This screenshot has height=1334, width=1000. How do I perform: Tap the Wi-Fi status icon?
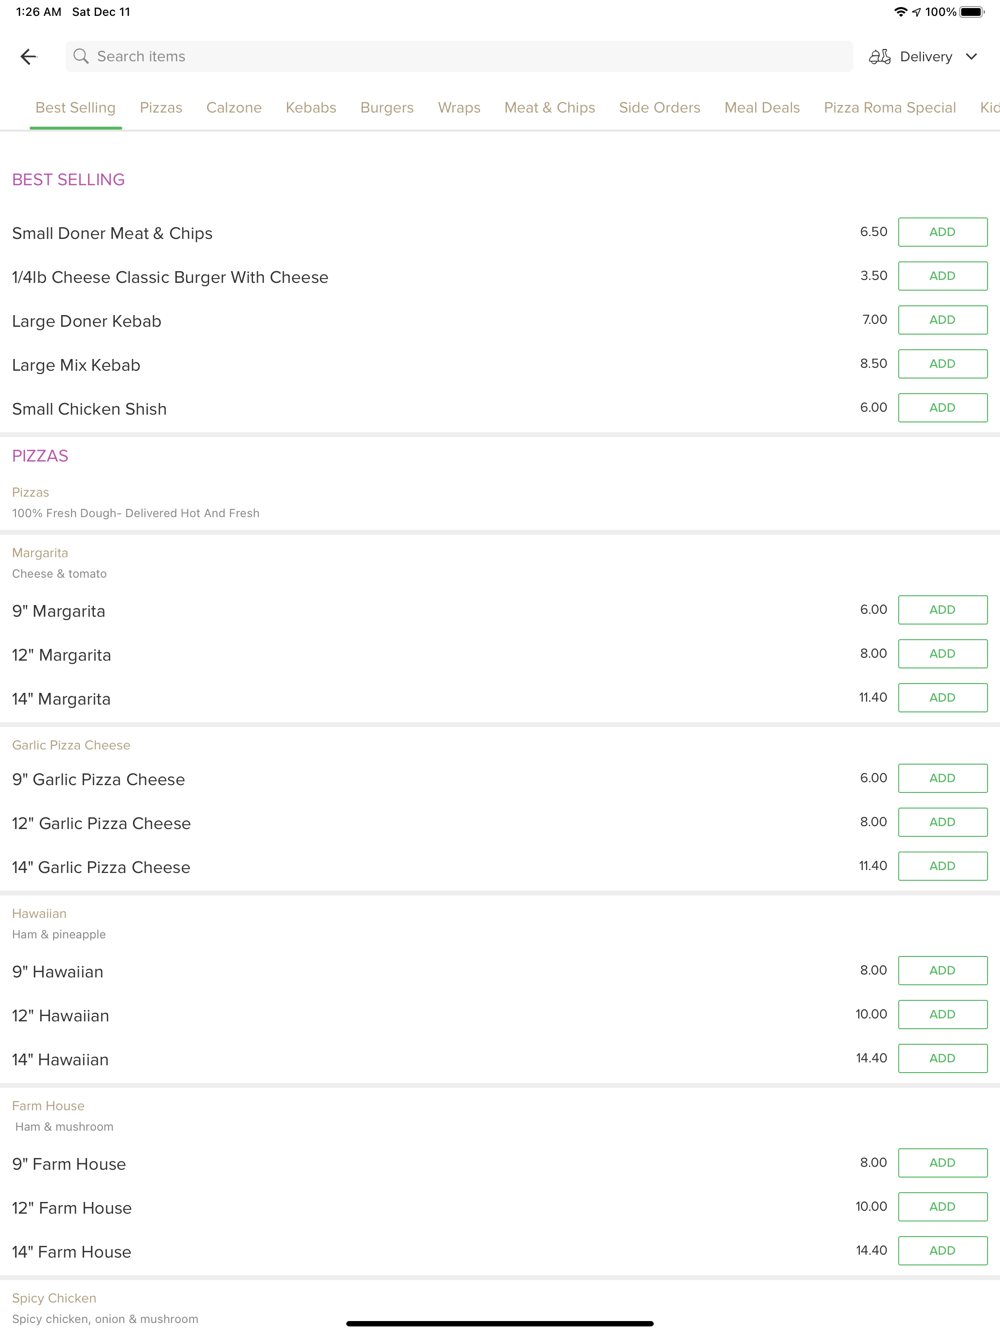[900, 12]
